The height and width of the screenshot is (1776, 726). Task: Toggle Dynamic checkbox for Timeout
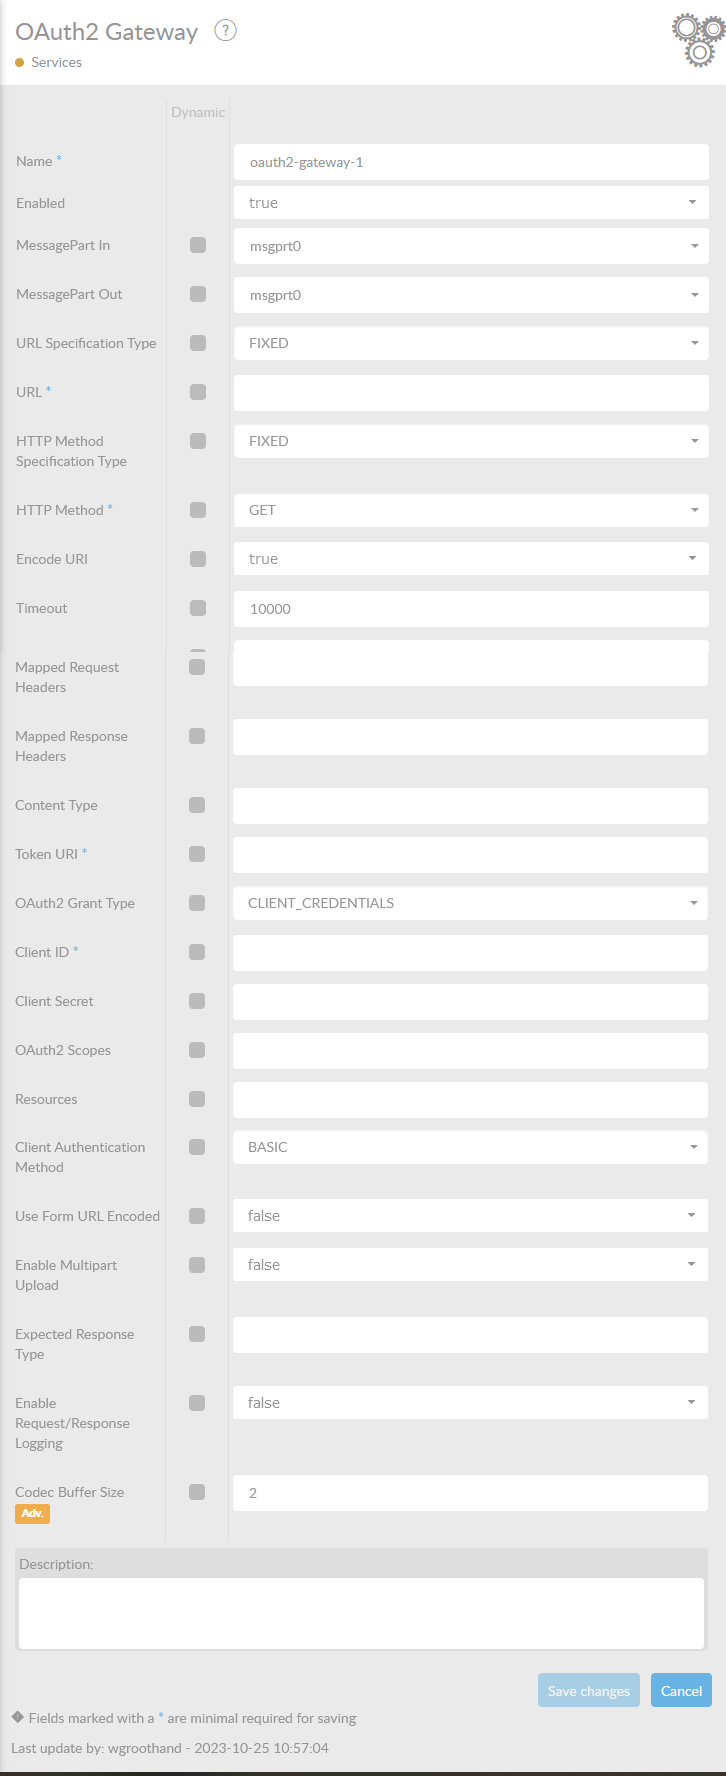click(198, 608)
